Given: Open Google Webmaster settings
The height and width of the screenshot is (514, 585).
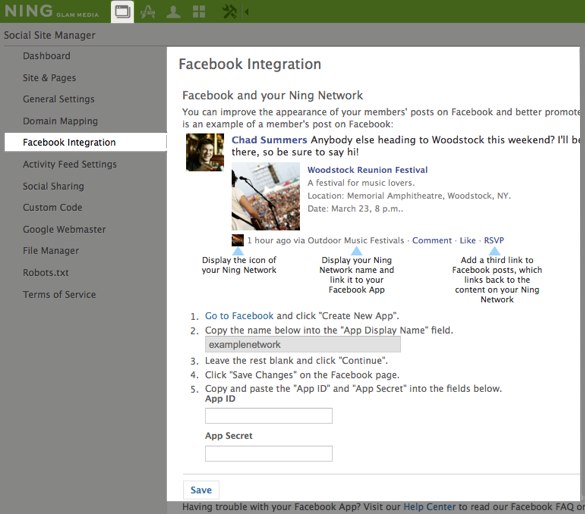Looking at the screenshot, I should click(x=64, y=229).
